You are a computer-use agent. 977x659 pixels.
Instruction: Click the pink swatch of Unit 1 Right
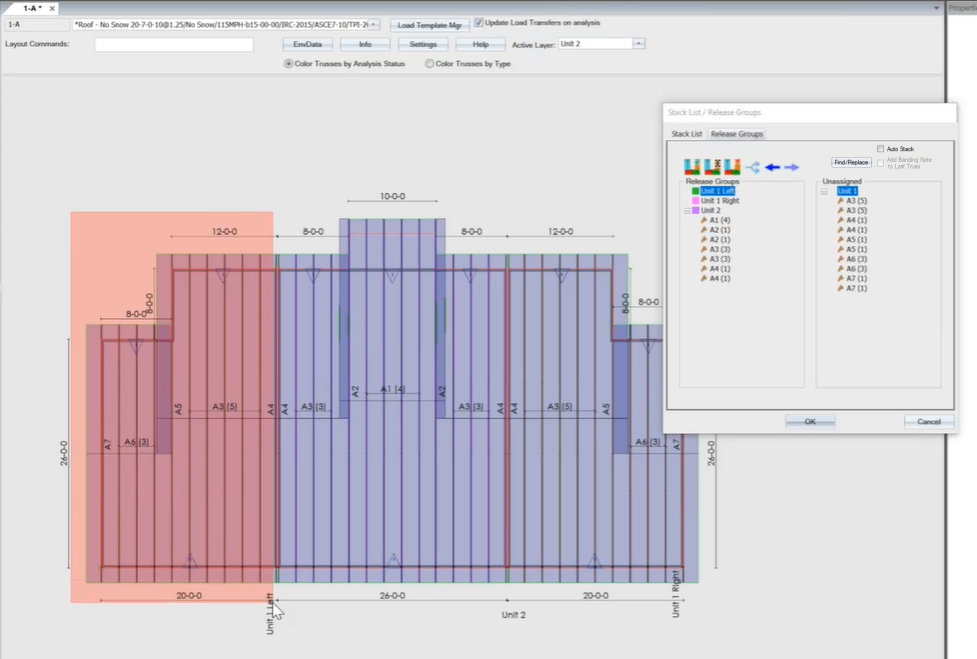[x=695, y=201]
